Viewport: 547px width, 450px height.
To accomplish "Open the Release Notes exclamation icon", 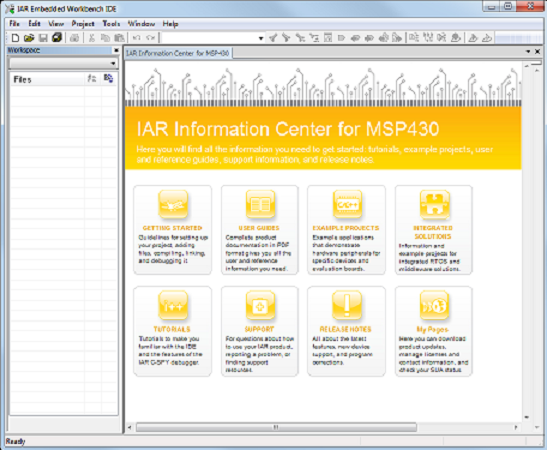I will 347,306.
